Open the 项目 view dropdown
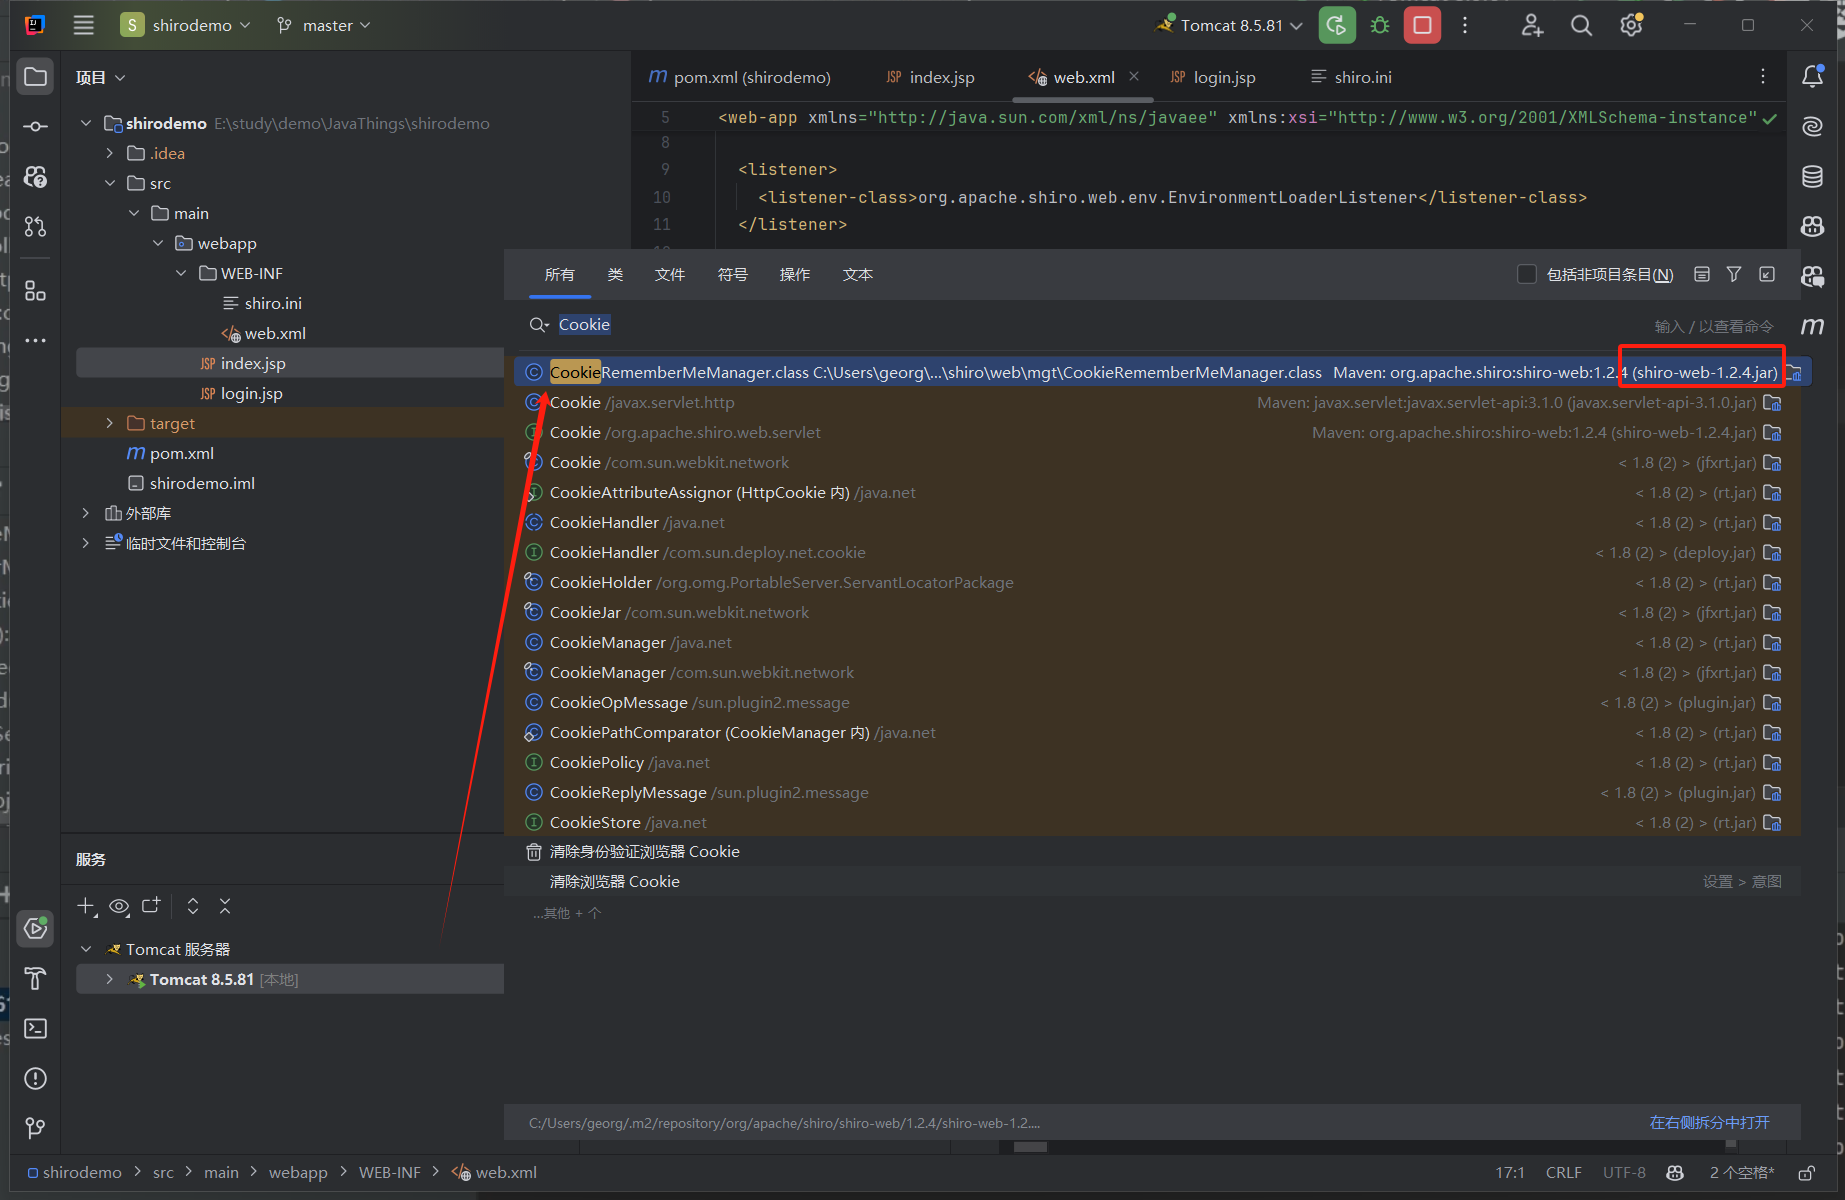Image resolution: width=1845 pixels, height=1200 pixels. pos(101,77)
